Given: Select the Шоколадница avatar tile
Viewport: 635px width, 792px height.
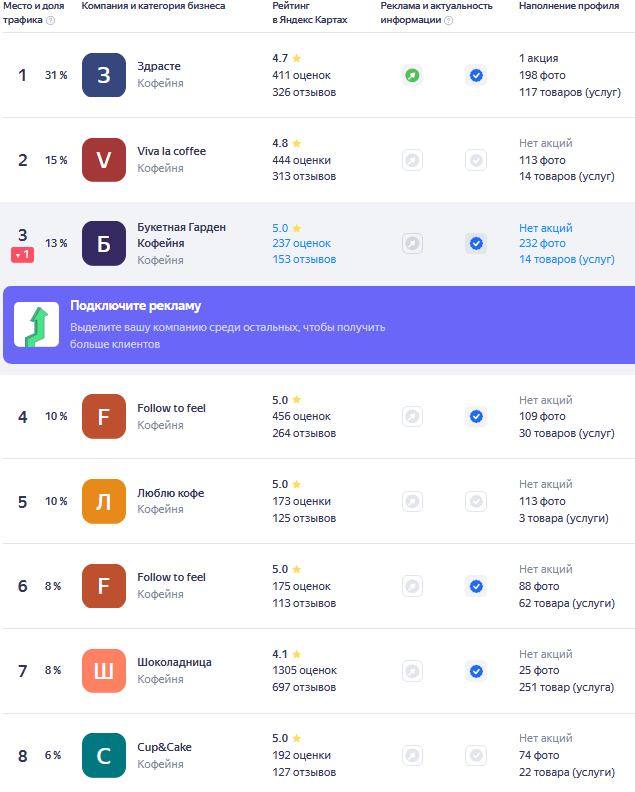Looking at the screenshot, I should 104,671.
